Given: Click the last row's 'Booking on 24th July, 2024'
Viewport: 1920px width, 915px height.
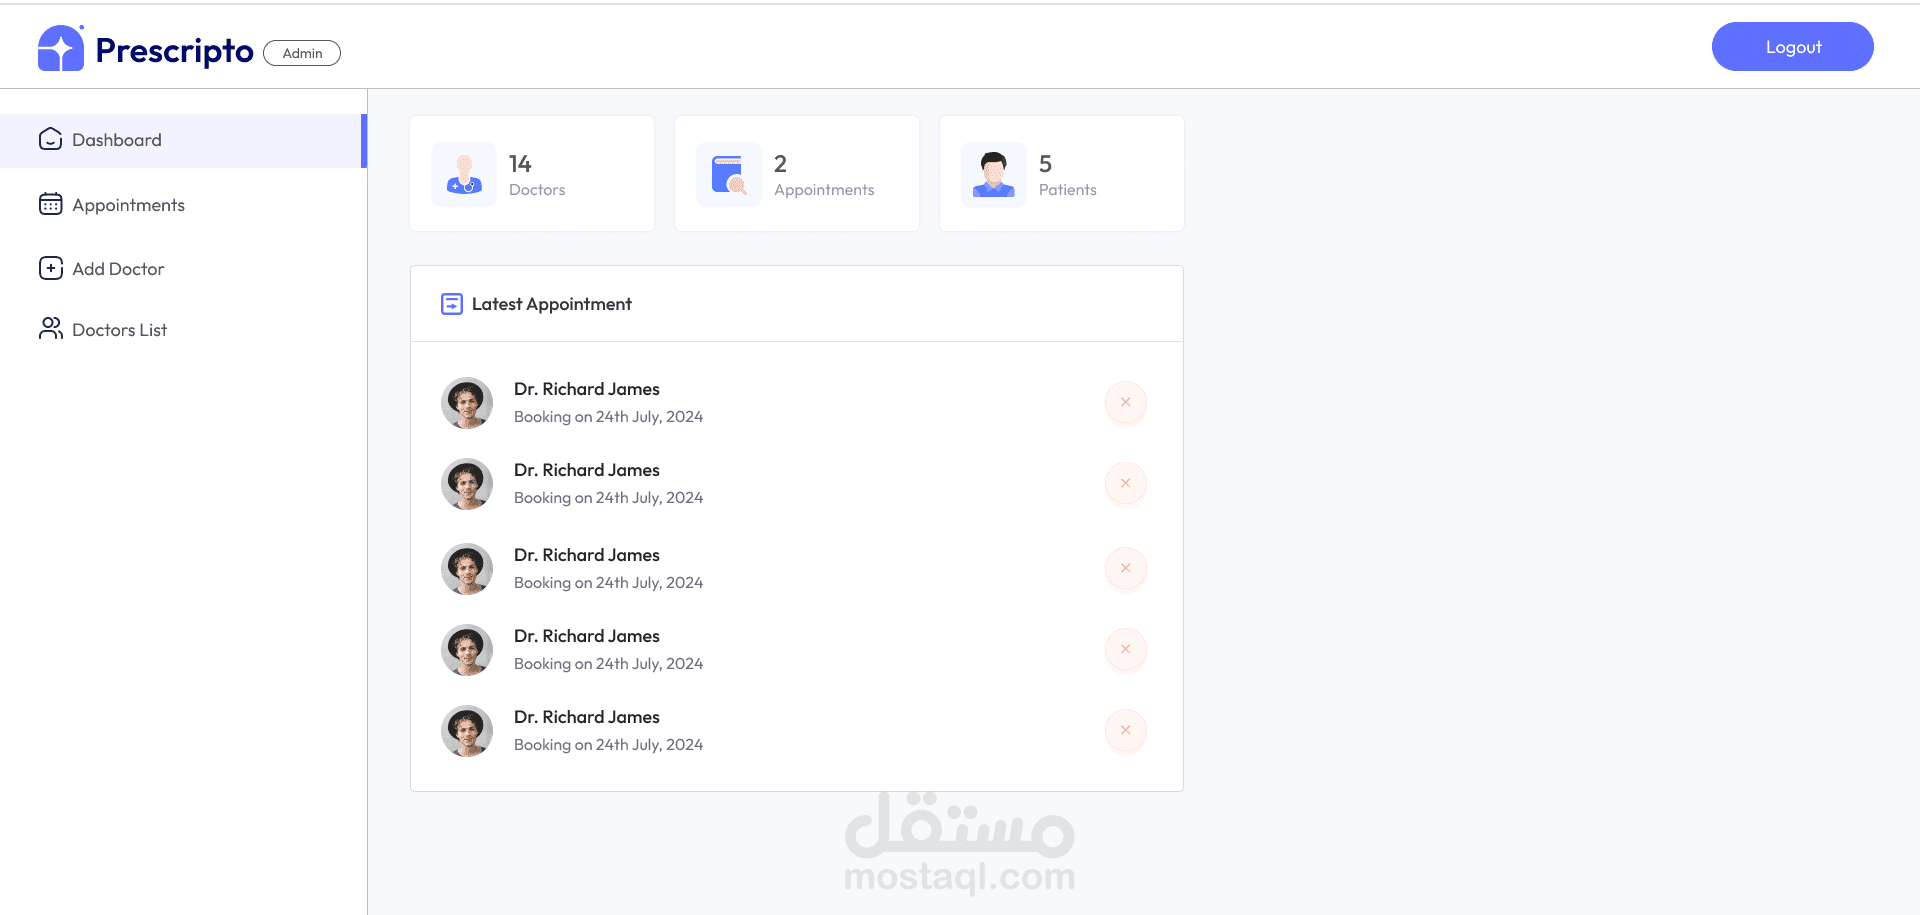Looking at the screenshot, I should click(608, 745).
